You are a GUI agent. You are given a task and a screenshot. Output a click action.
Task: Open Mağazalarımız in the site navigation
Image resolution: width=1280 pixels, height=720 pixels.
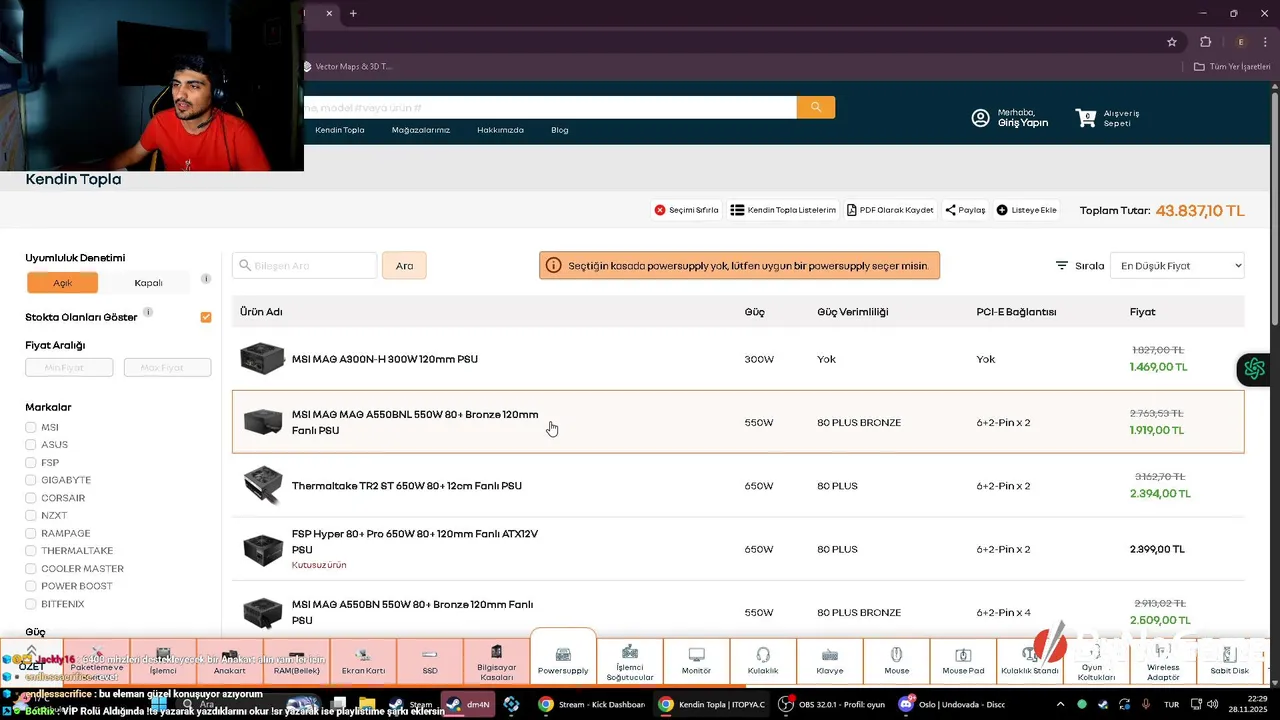coord(421,130)
